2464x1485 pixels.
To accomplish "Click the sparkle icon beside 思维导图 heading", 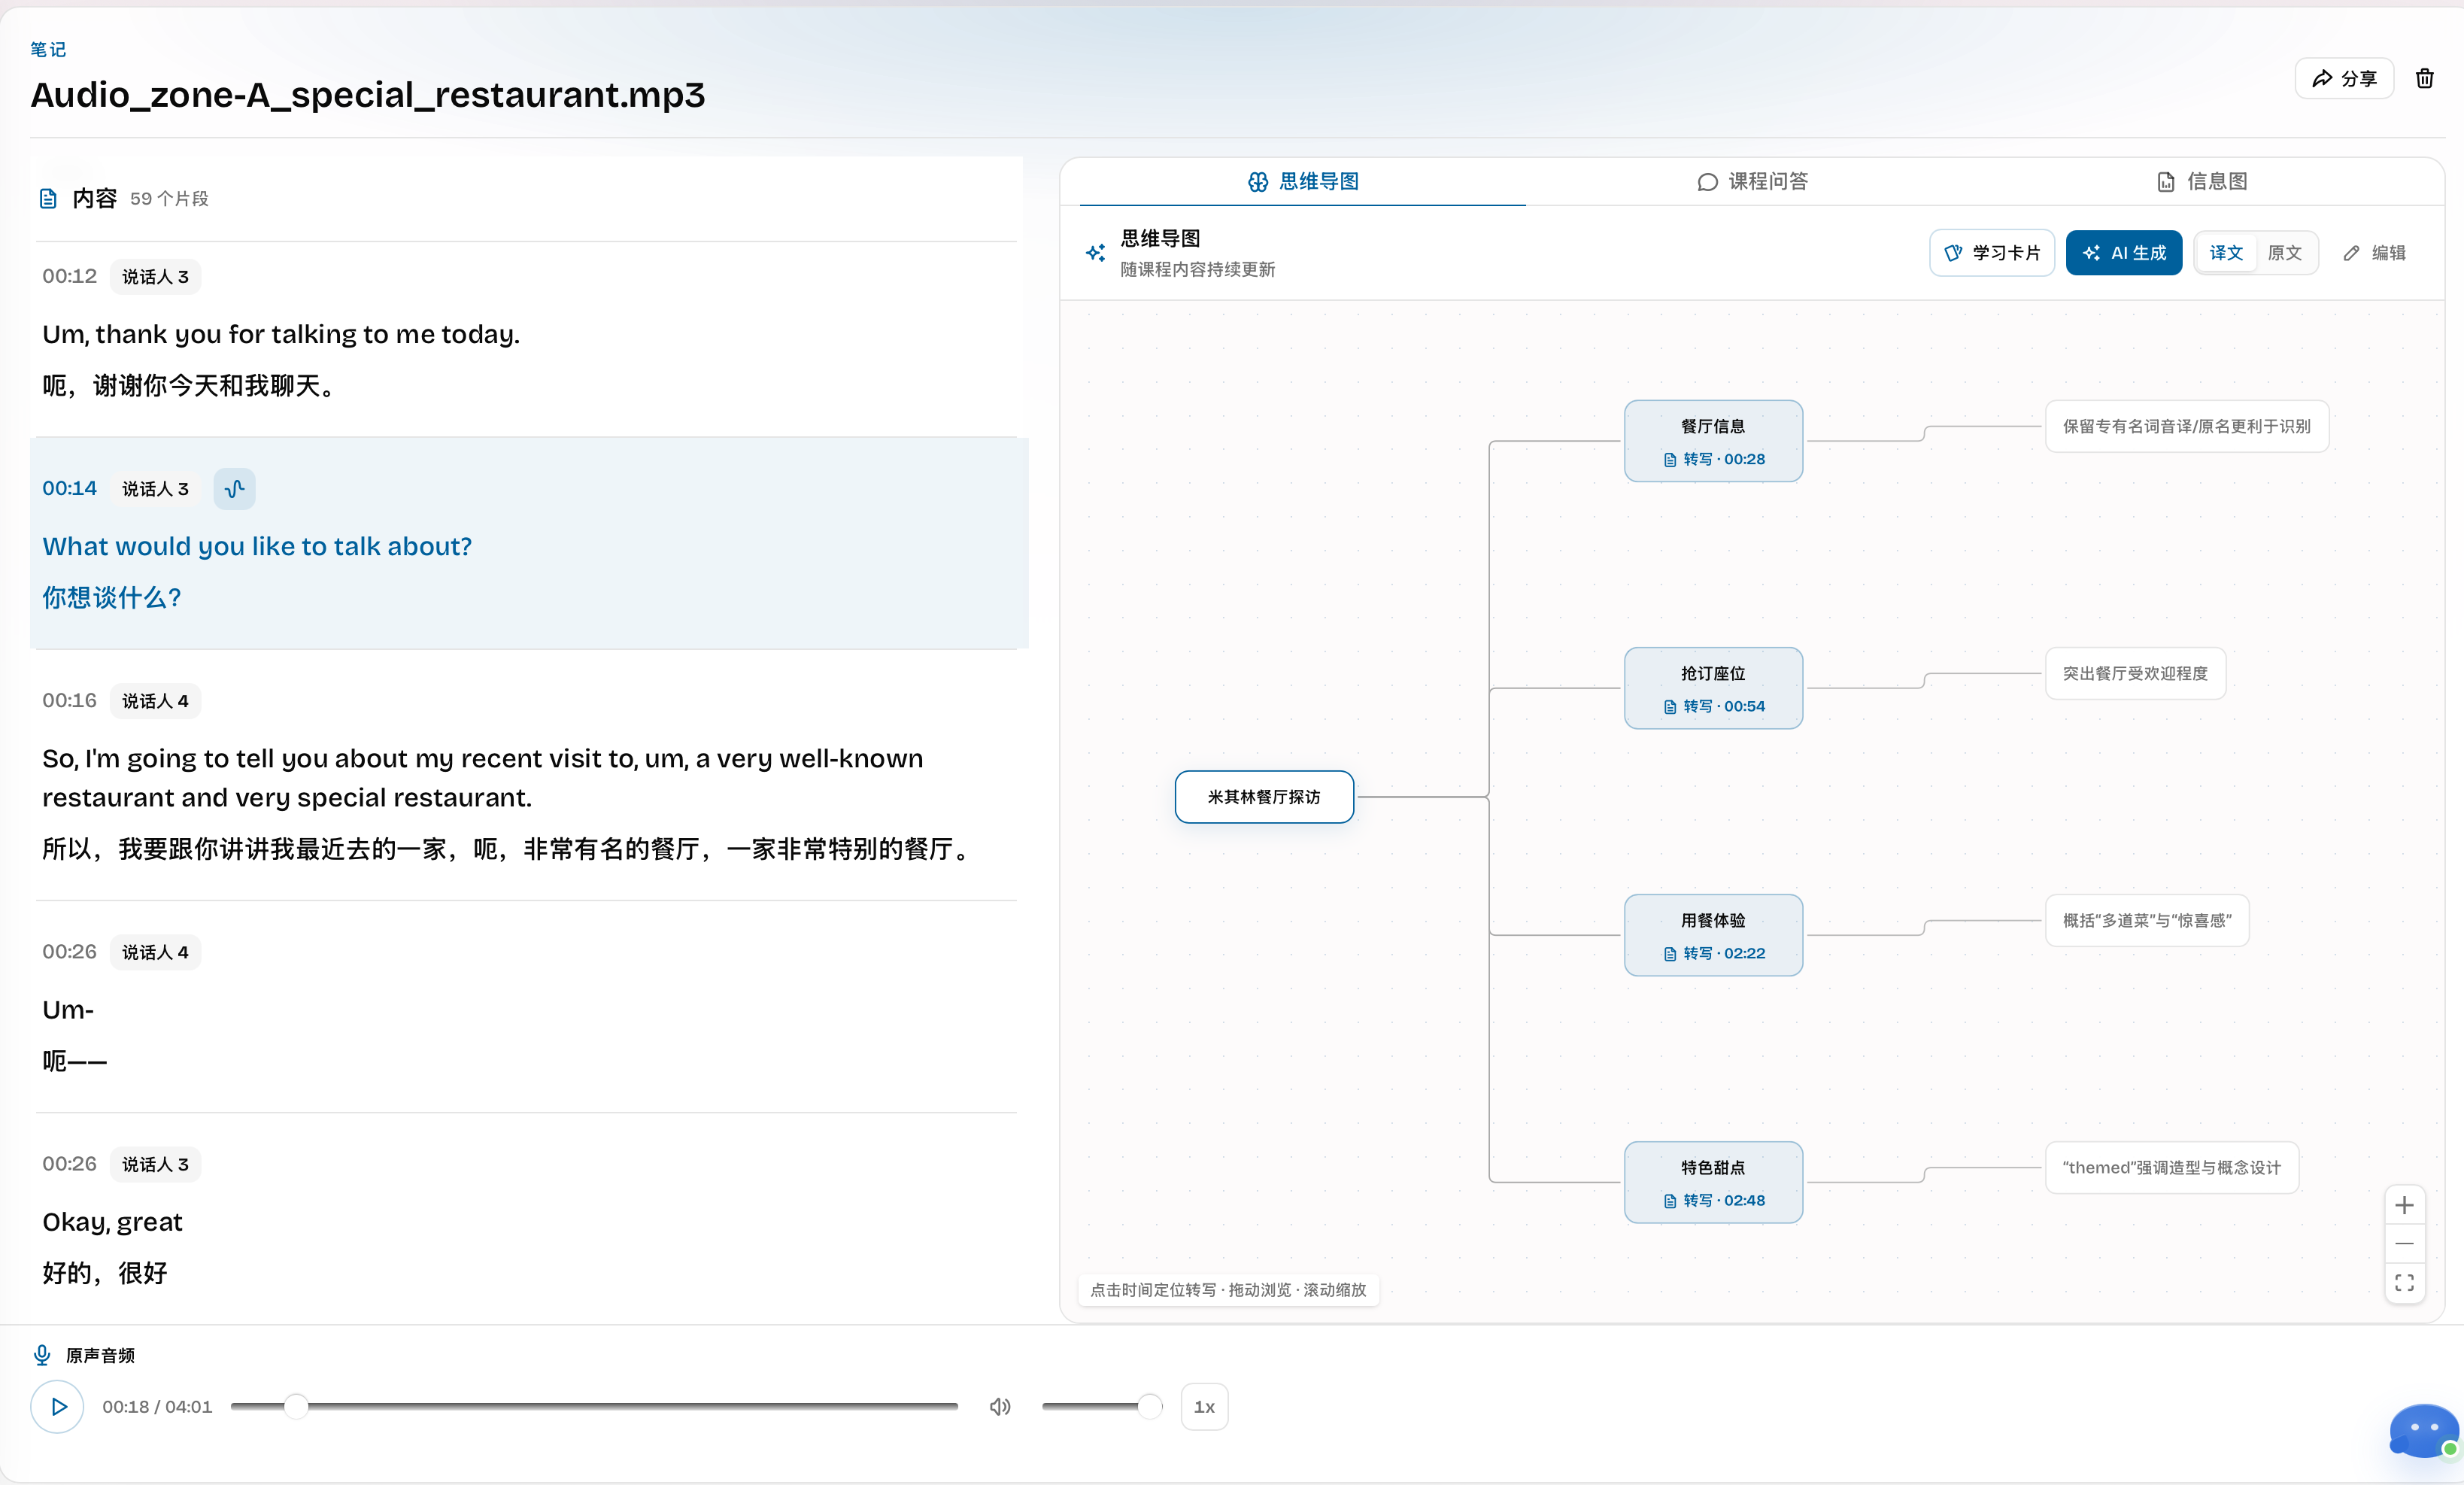I will [x=1096, y=252].
